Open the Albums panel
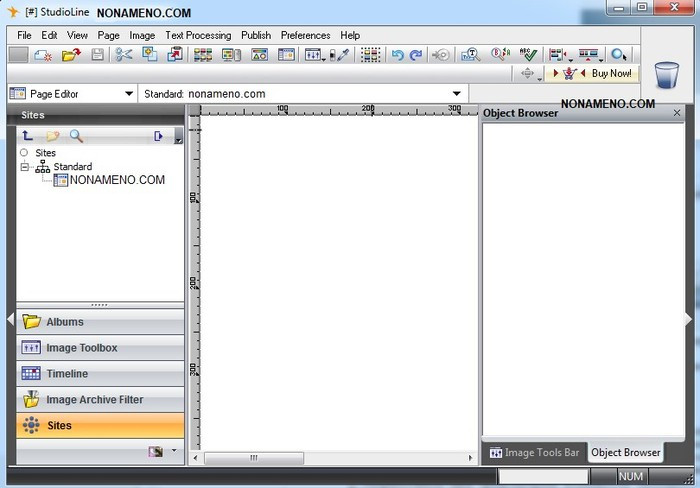The width and height of the screenshot is (700, 488). (x=100, y=322)
